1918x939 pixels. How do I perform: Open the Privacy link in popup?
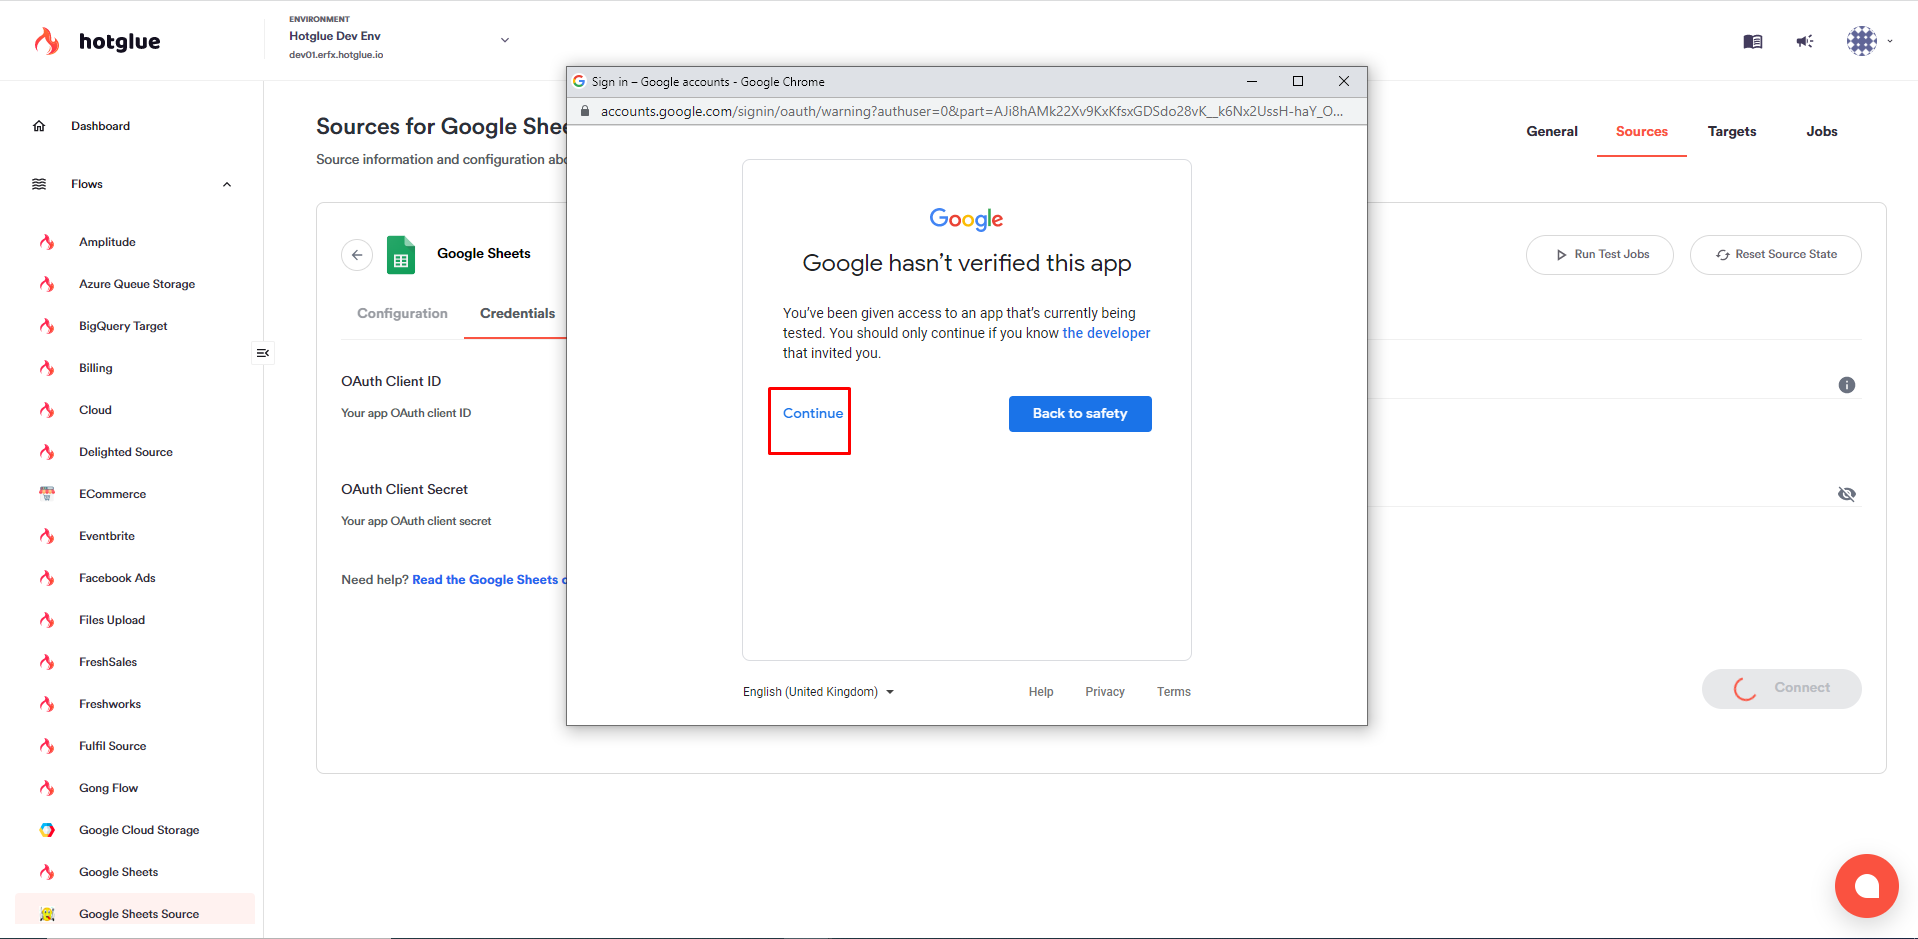coord(1105,692)
